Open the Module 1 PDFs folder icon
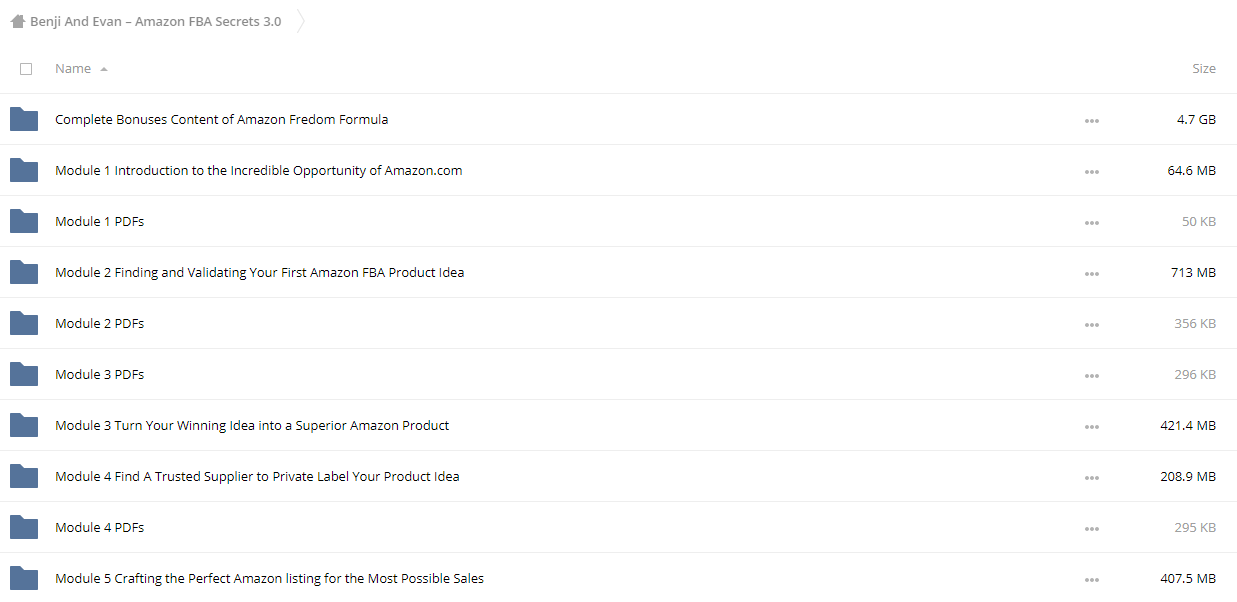Image resolution: width=1237 pixels, height=602 pixels. coord(24,222)
